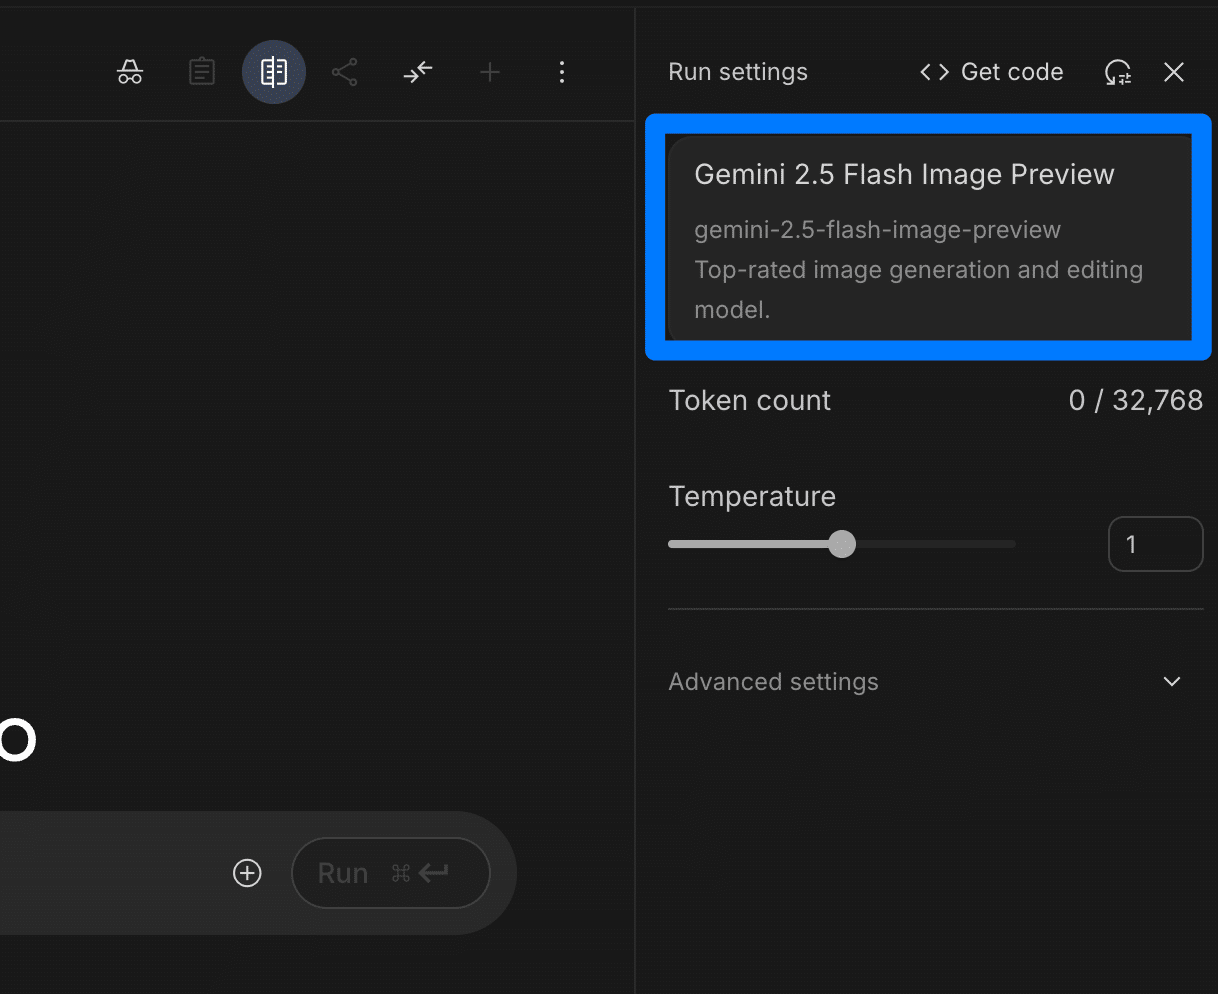
Task: Click the circled plus insert media icon
Action: pos(247,873)
